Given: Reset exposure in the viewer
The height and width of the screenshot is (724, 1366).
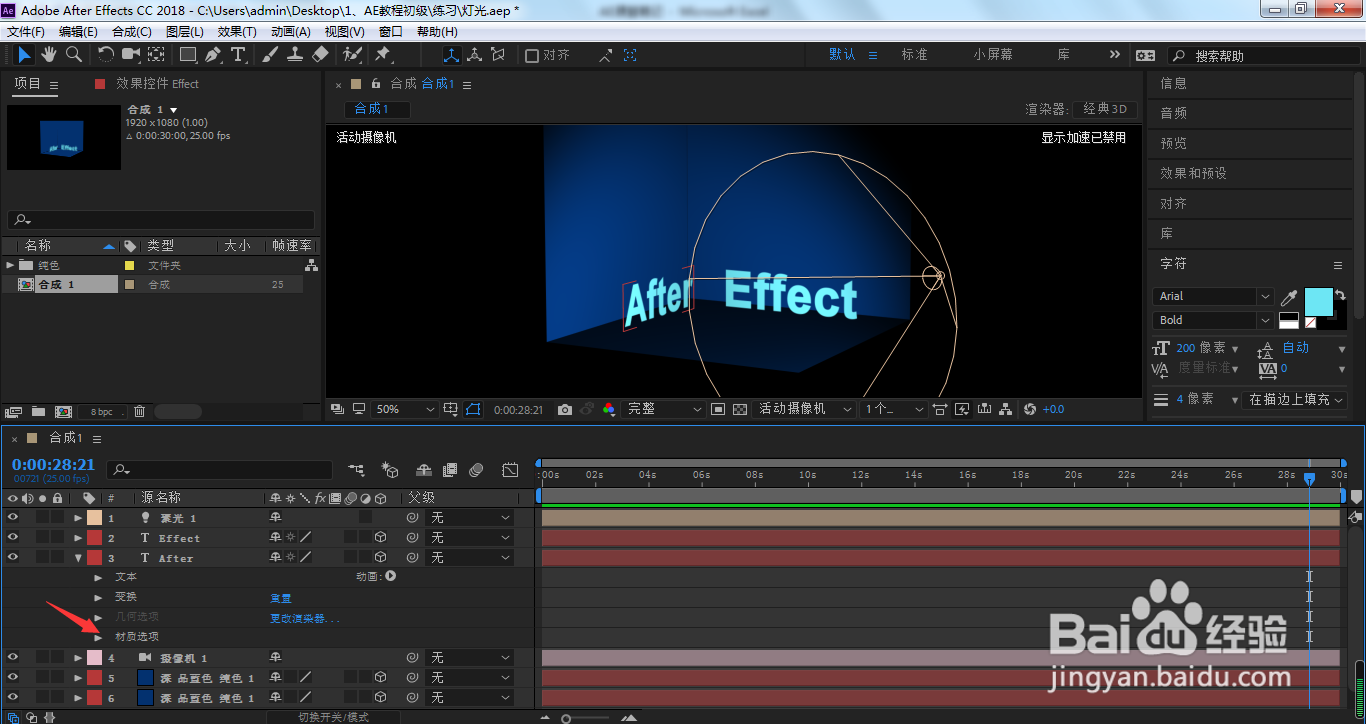Looking at the screenshot, I should (1030, 409).
